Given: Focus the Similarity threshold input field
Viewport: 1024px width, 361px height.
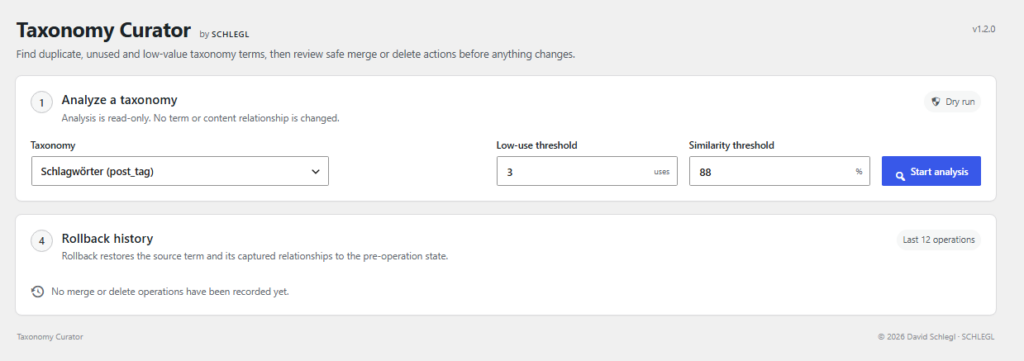Looking at the screenshot, I should 779,171.
